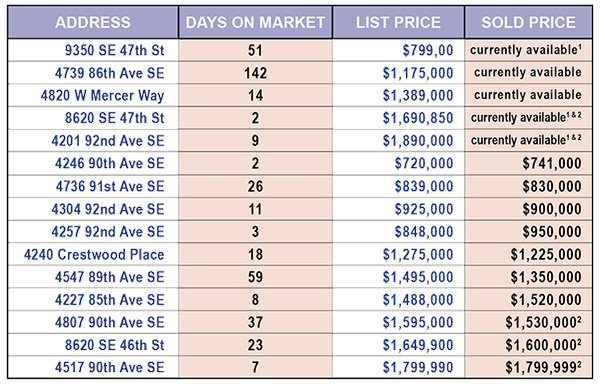Select the $1,690,850 list price
Screen dimensions: 605x386
(418, 118)
